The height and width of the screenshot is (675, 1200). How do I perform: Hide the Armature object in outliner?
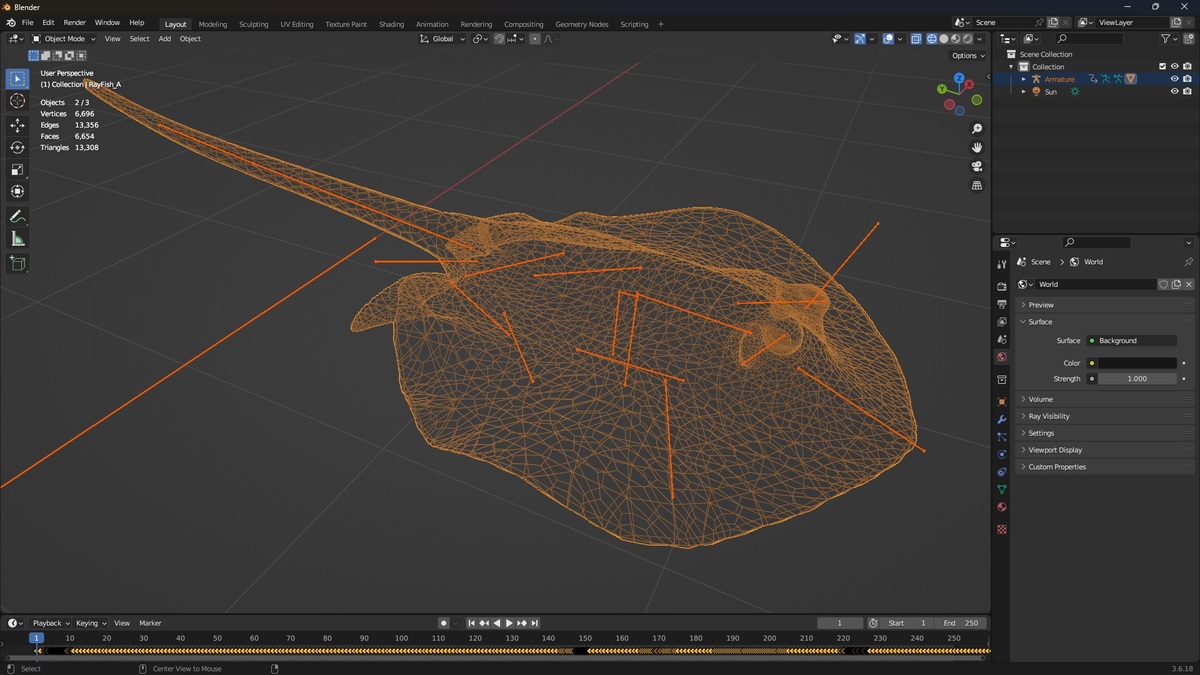pyautogui.click(x=1174, y=79)
